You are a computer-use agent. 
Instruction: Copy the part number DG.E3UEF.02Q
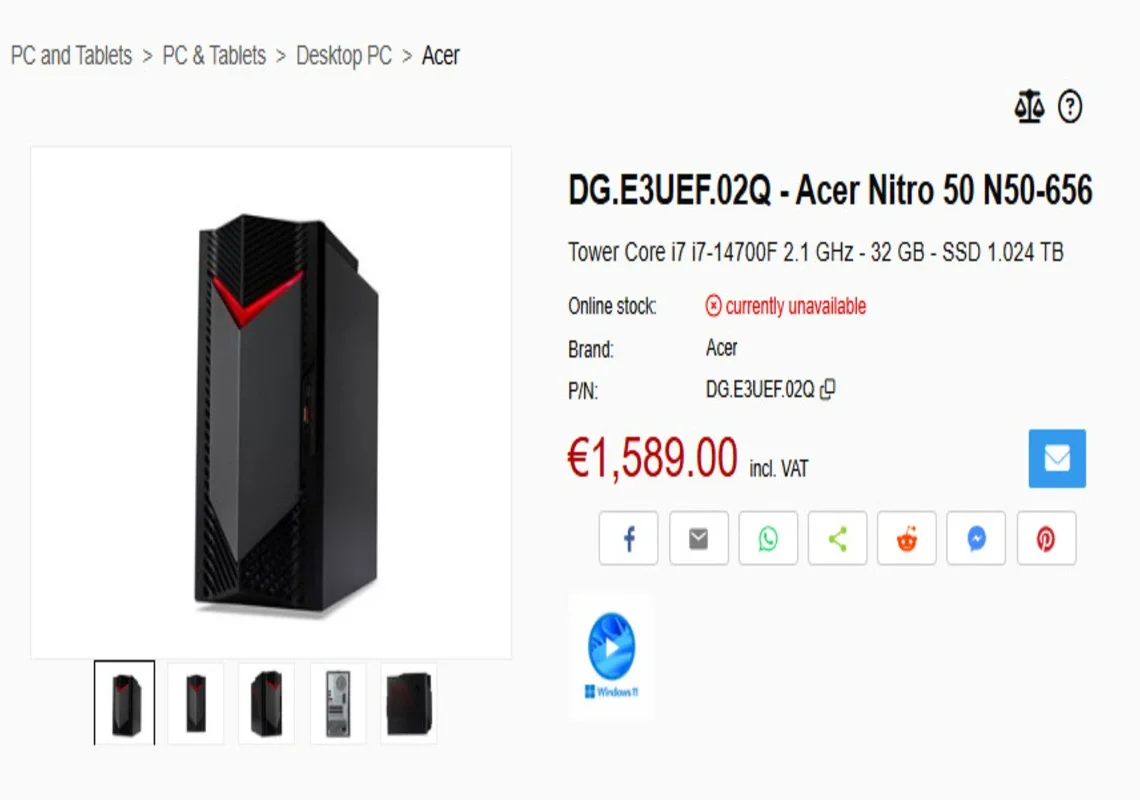(x=827, y=390)
